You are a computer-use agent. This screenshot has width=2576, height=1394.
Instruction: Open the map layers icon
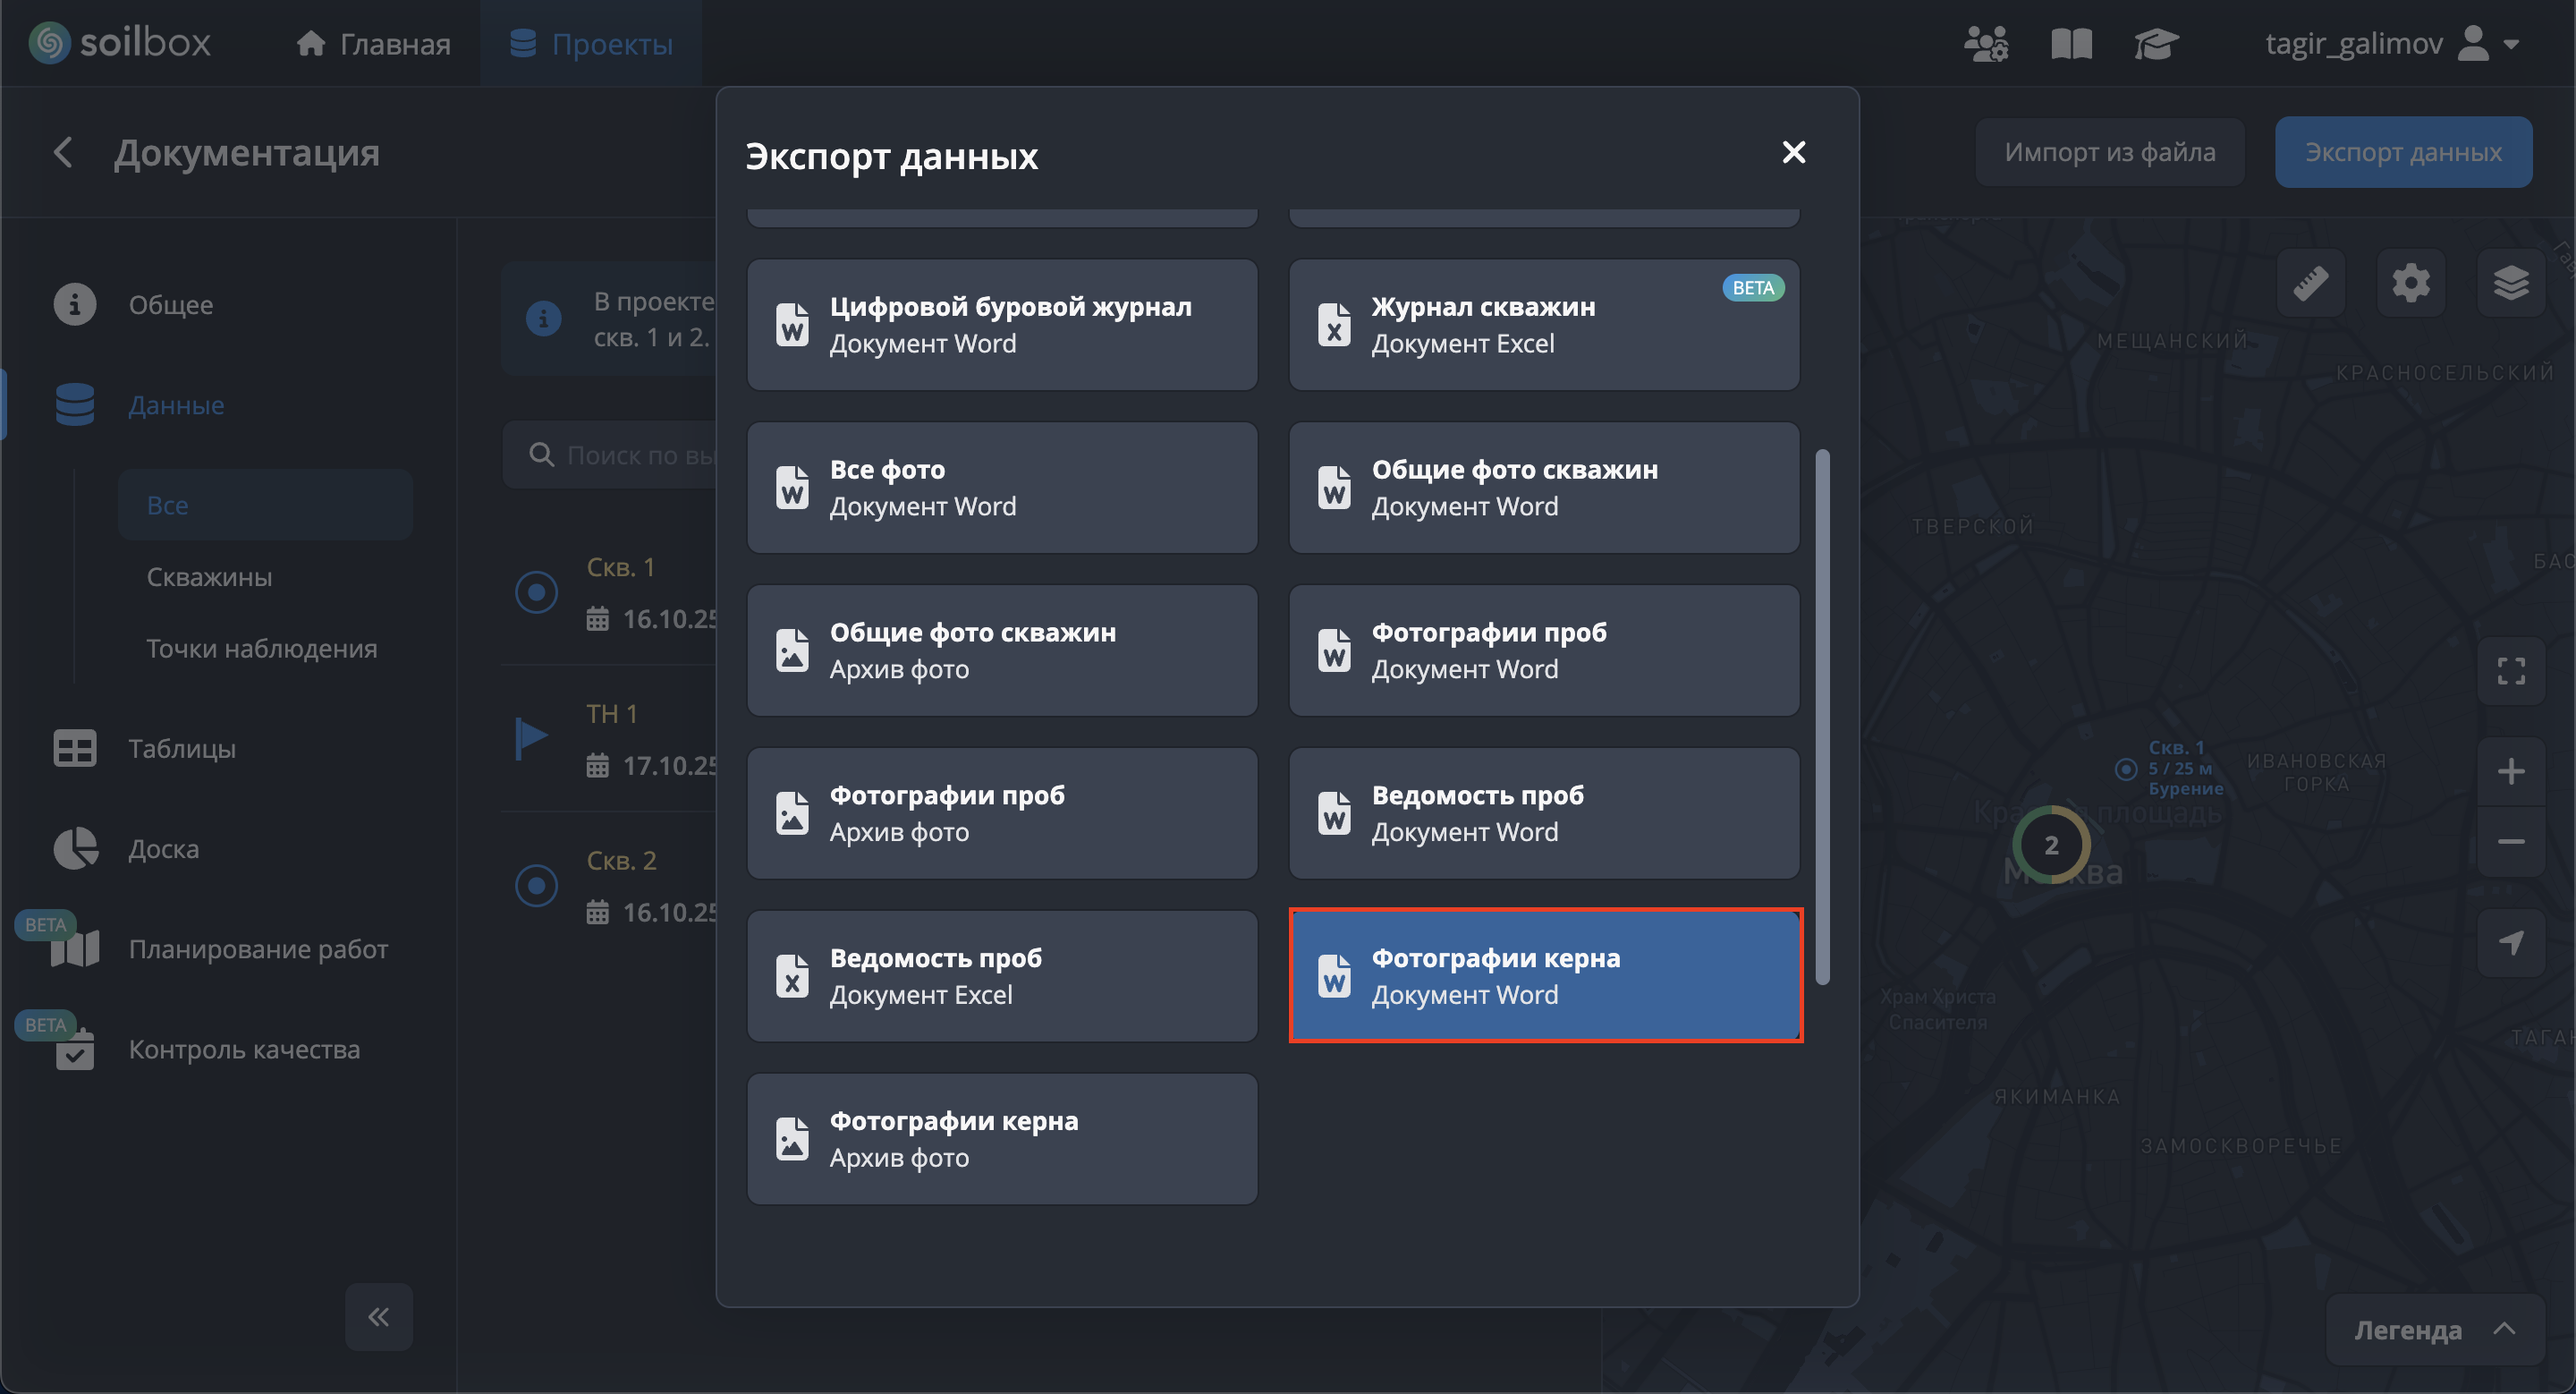click(2510, 283)
